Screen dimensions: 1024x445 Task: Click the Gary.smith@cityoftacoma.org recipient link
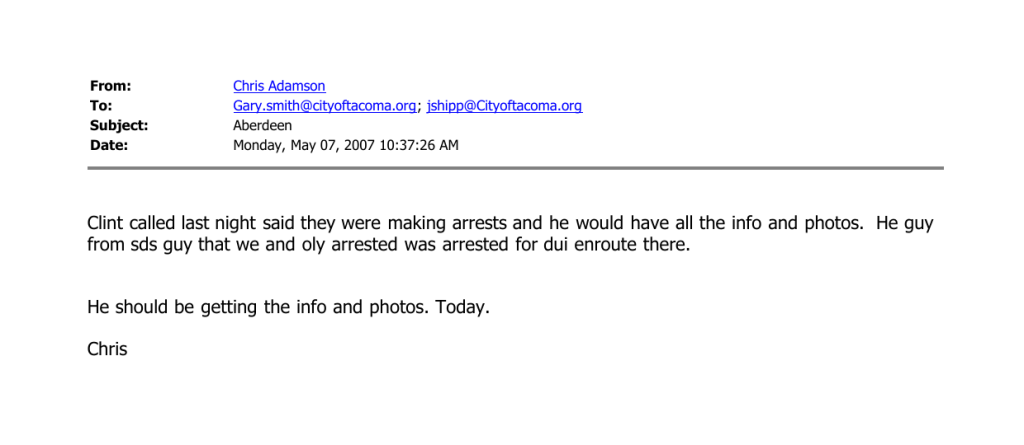(325, 106)
